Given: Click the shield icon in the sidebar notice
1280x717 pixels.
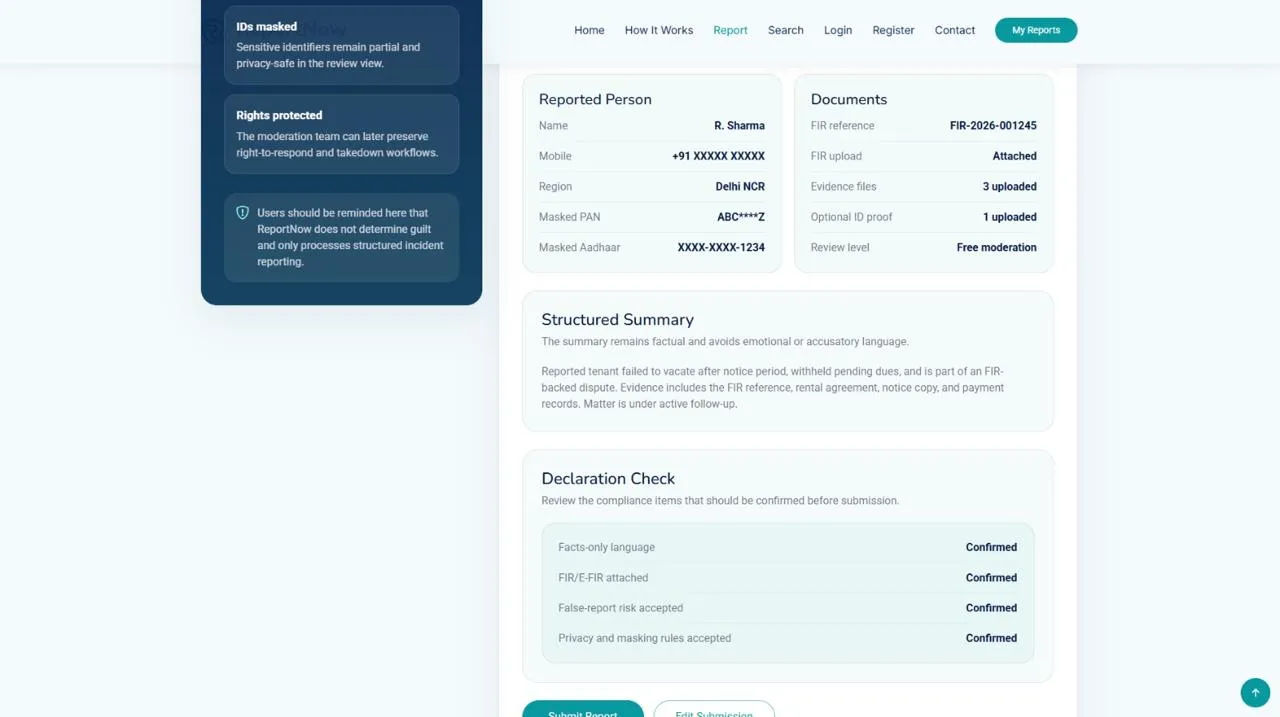Looking at the screenshot, I should coord(242,213).
